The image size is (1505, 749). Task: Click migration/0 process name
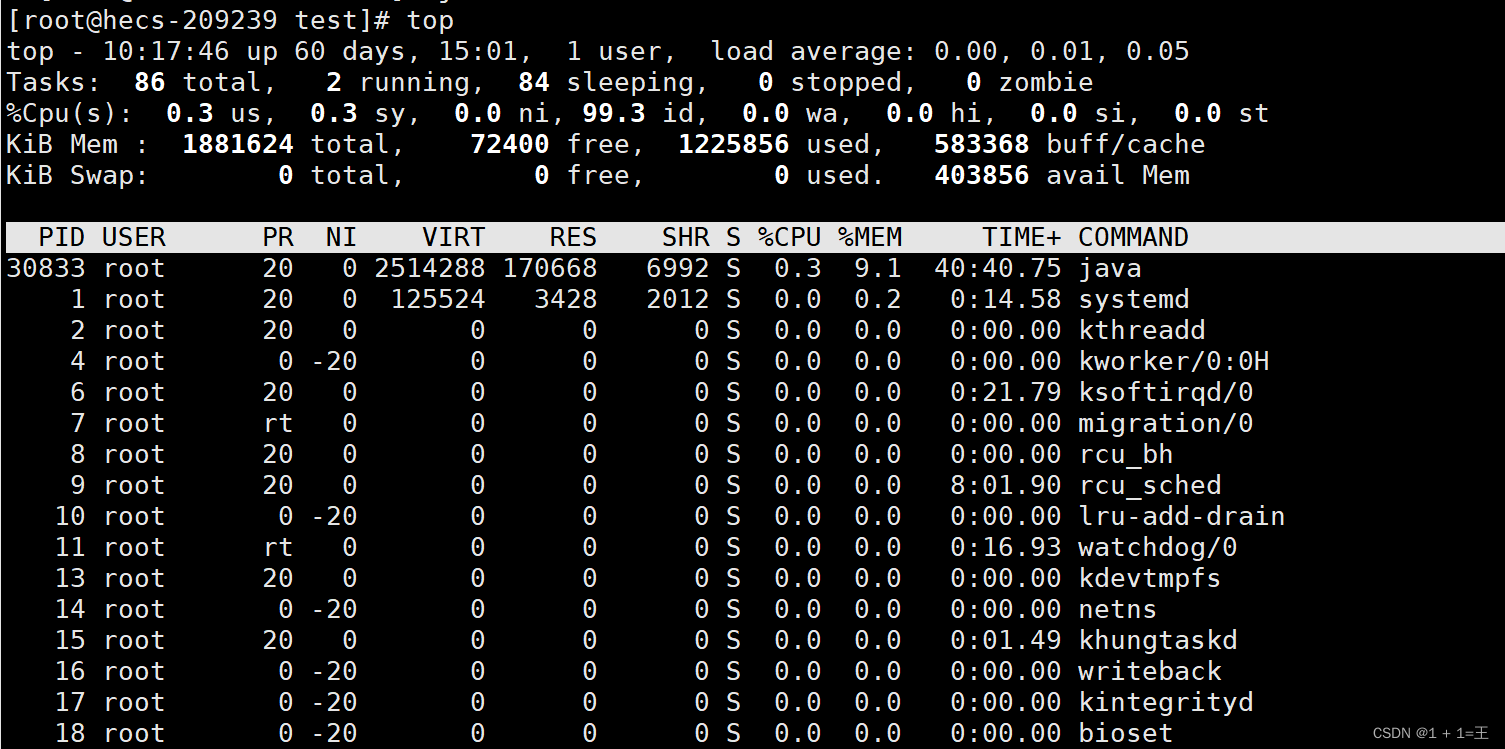(1165, 424)
